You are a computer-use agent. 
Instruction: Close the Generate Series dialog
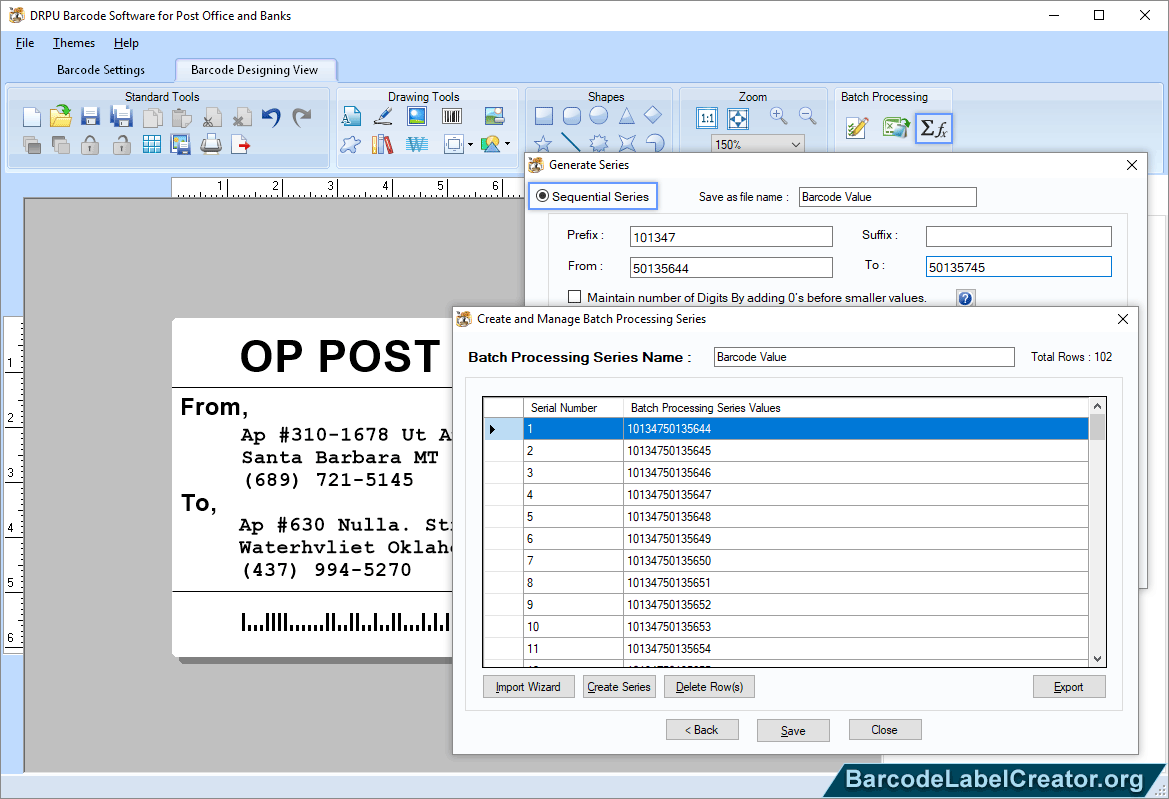(1132, 165)
